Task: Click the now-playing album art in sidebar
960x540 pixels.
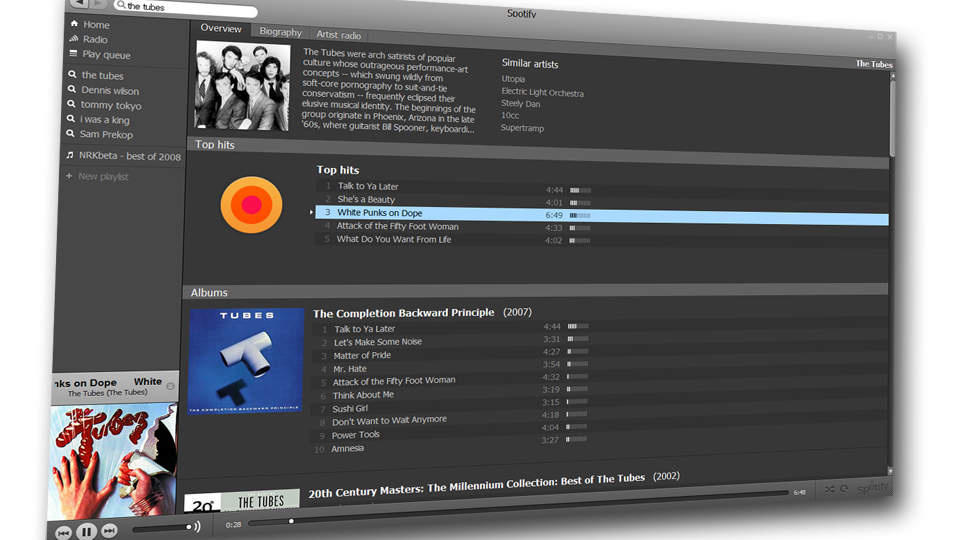Action: point(113,460)
